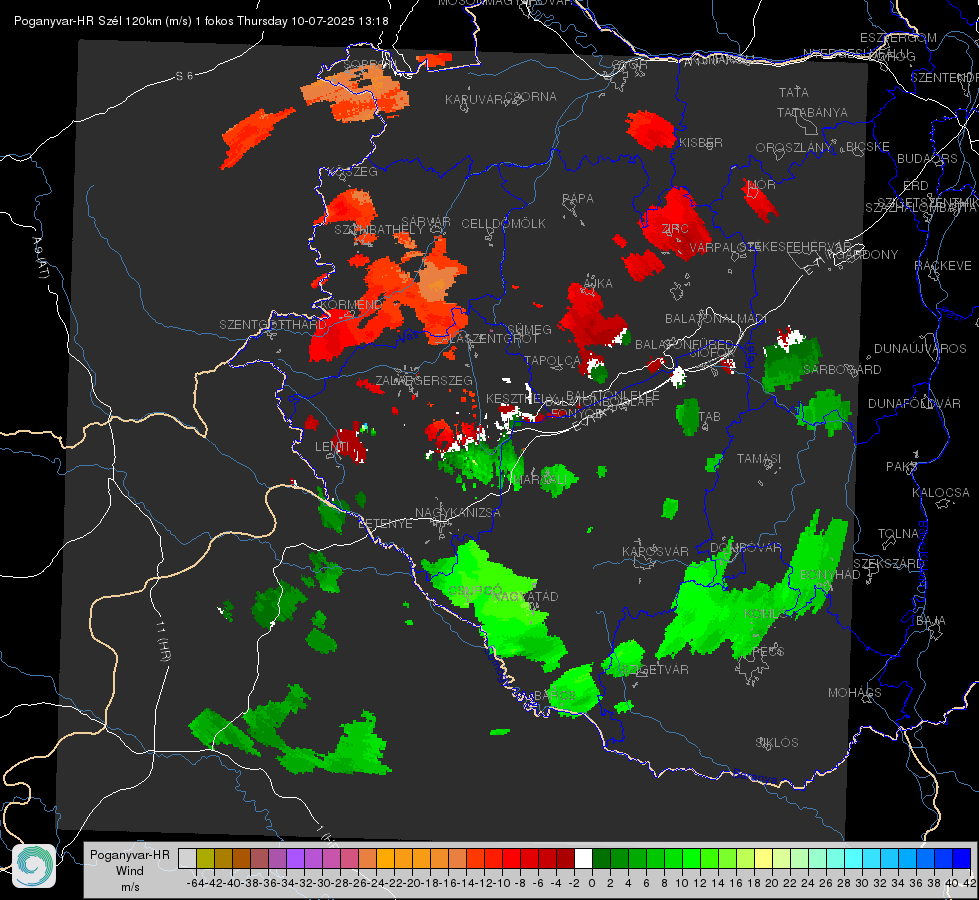
Task: Click the swirl logo icon beside the legend
Action: (34, 866)
